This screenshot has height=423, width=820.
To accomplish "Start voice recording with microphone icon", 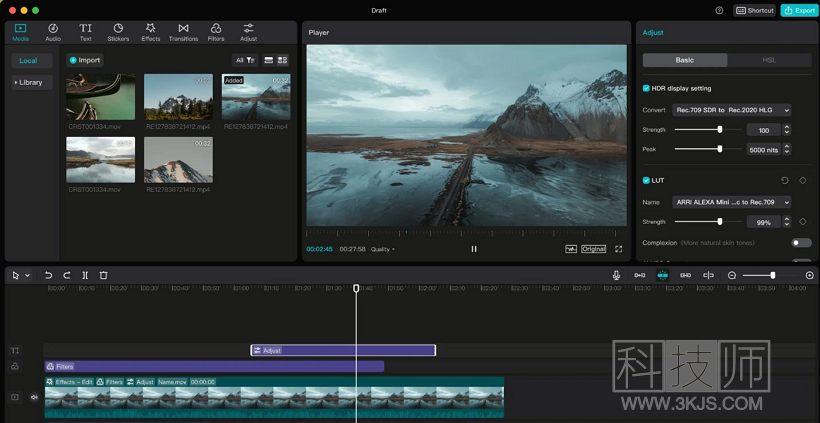I will click(x=616, y=275).
